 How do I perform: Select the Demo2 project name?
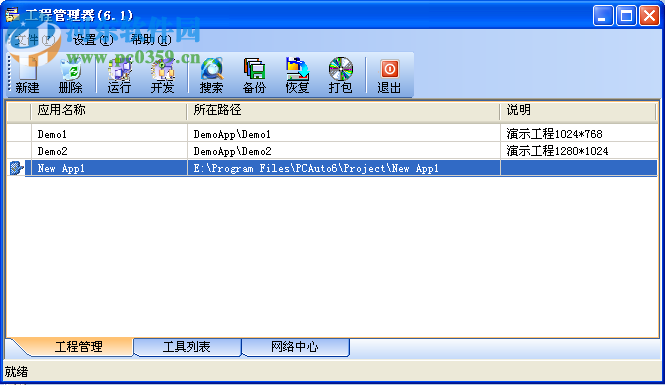coord(52,151)
